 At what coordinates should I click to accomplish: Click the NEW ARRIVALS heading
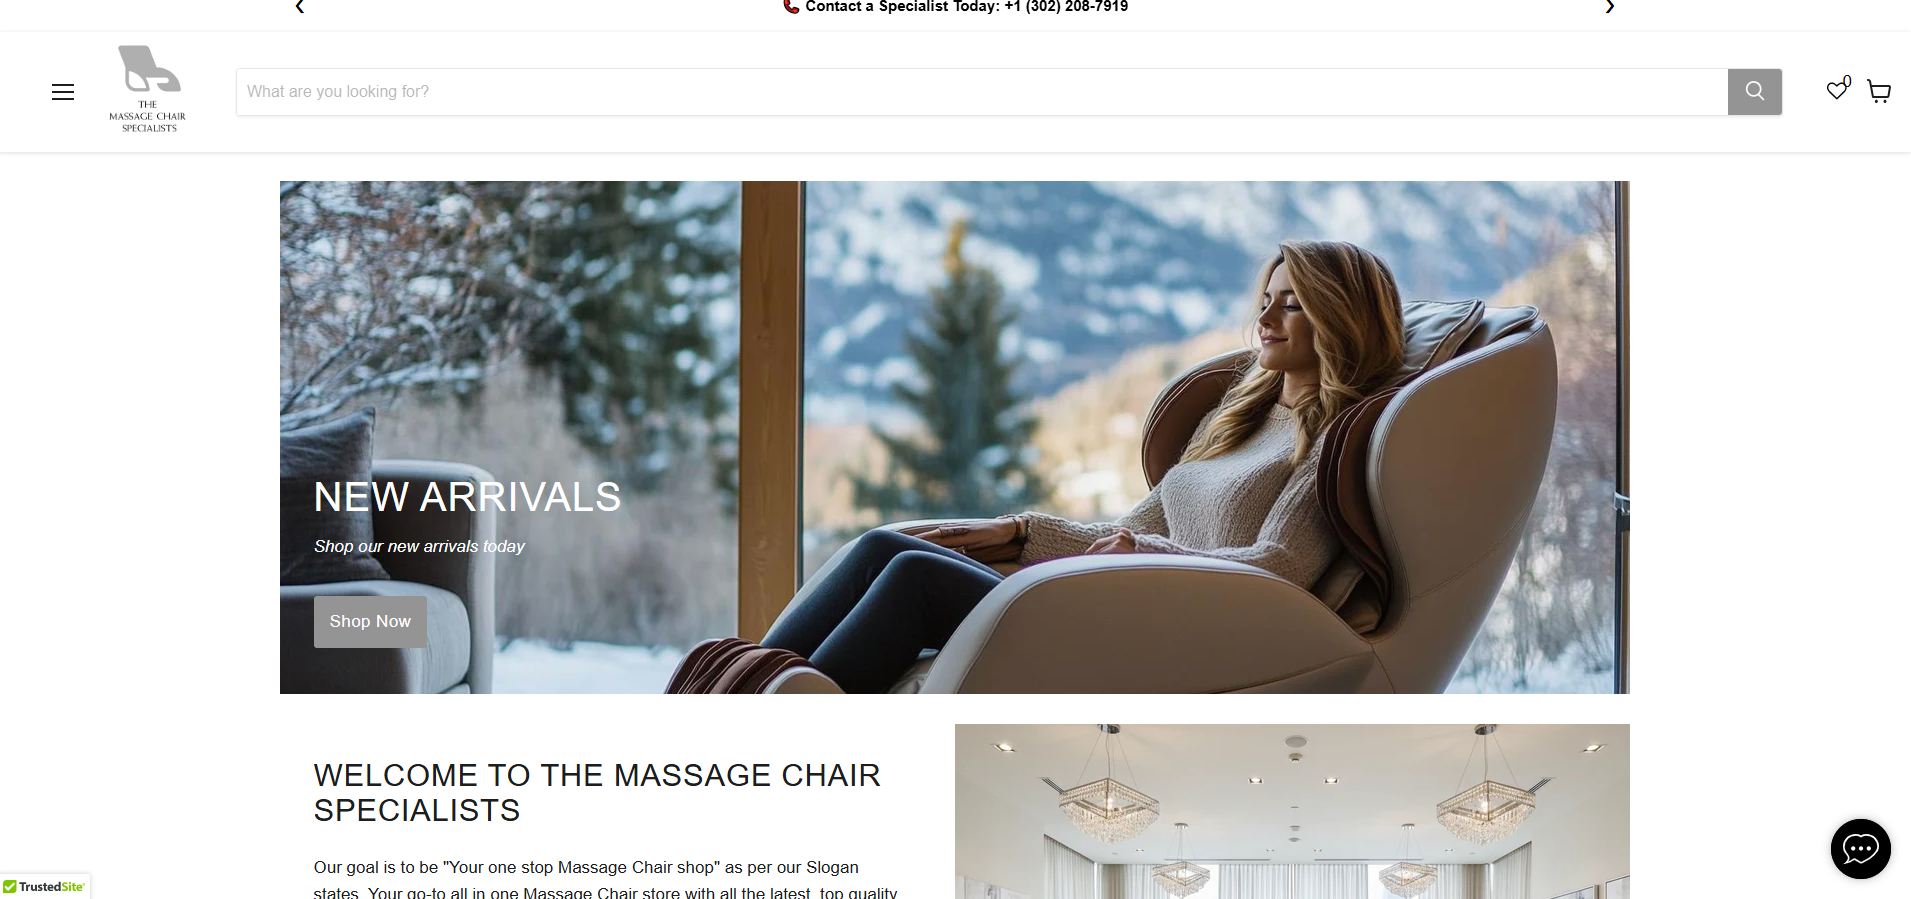467,497
